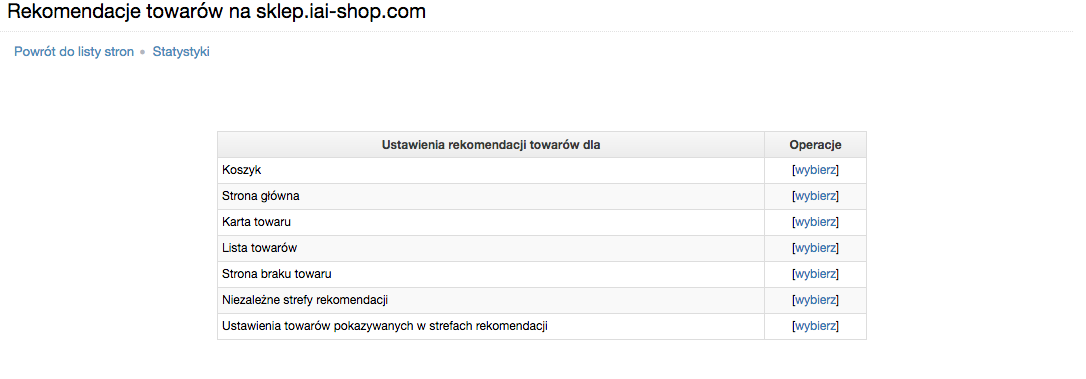Open wybierz for Lista towarów
Viewport: 1086px width, 379px height.
pos(815,247)
